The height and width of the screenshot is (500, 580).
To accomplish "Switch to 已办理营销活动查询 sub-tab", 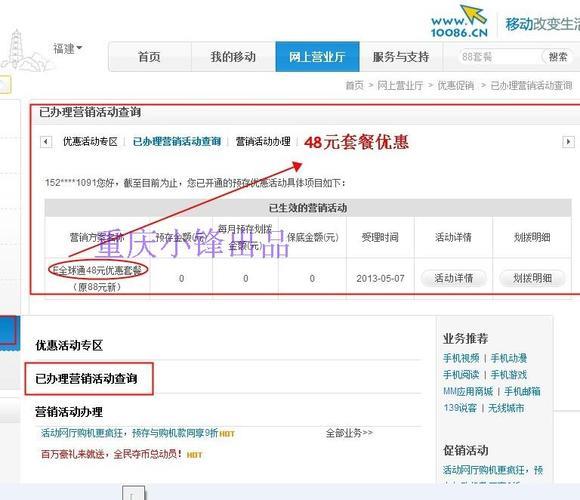I will coord(177,142).
